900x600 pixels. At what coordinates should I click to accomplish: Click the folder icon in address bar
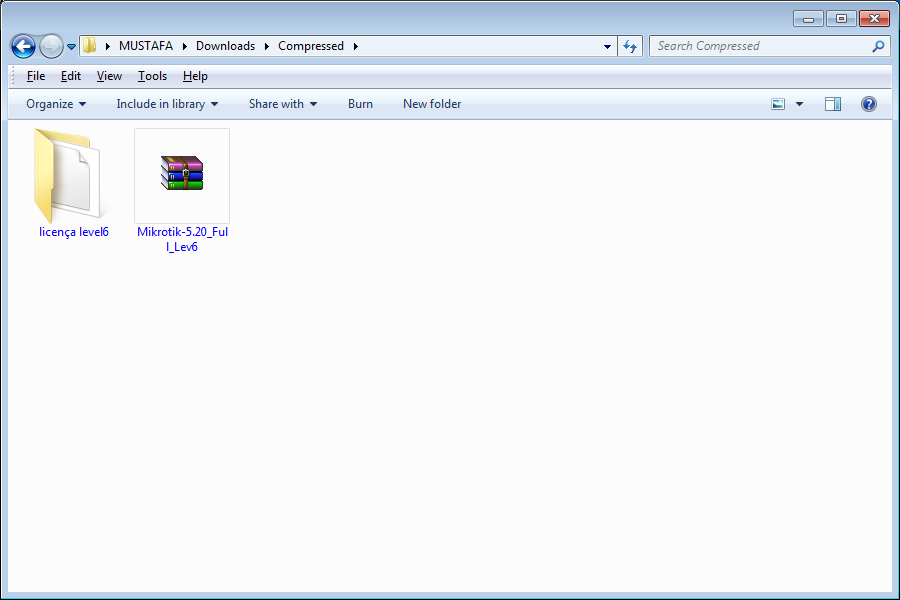[x=90, y=46]
